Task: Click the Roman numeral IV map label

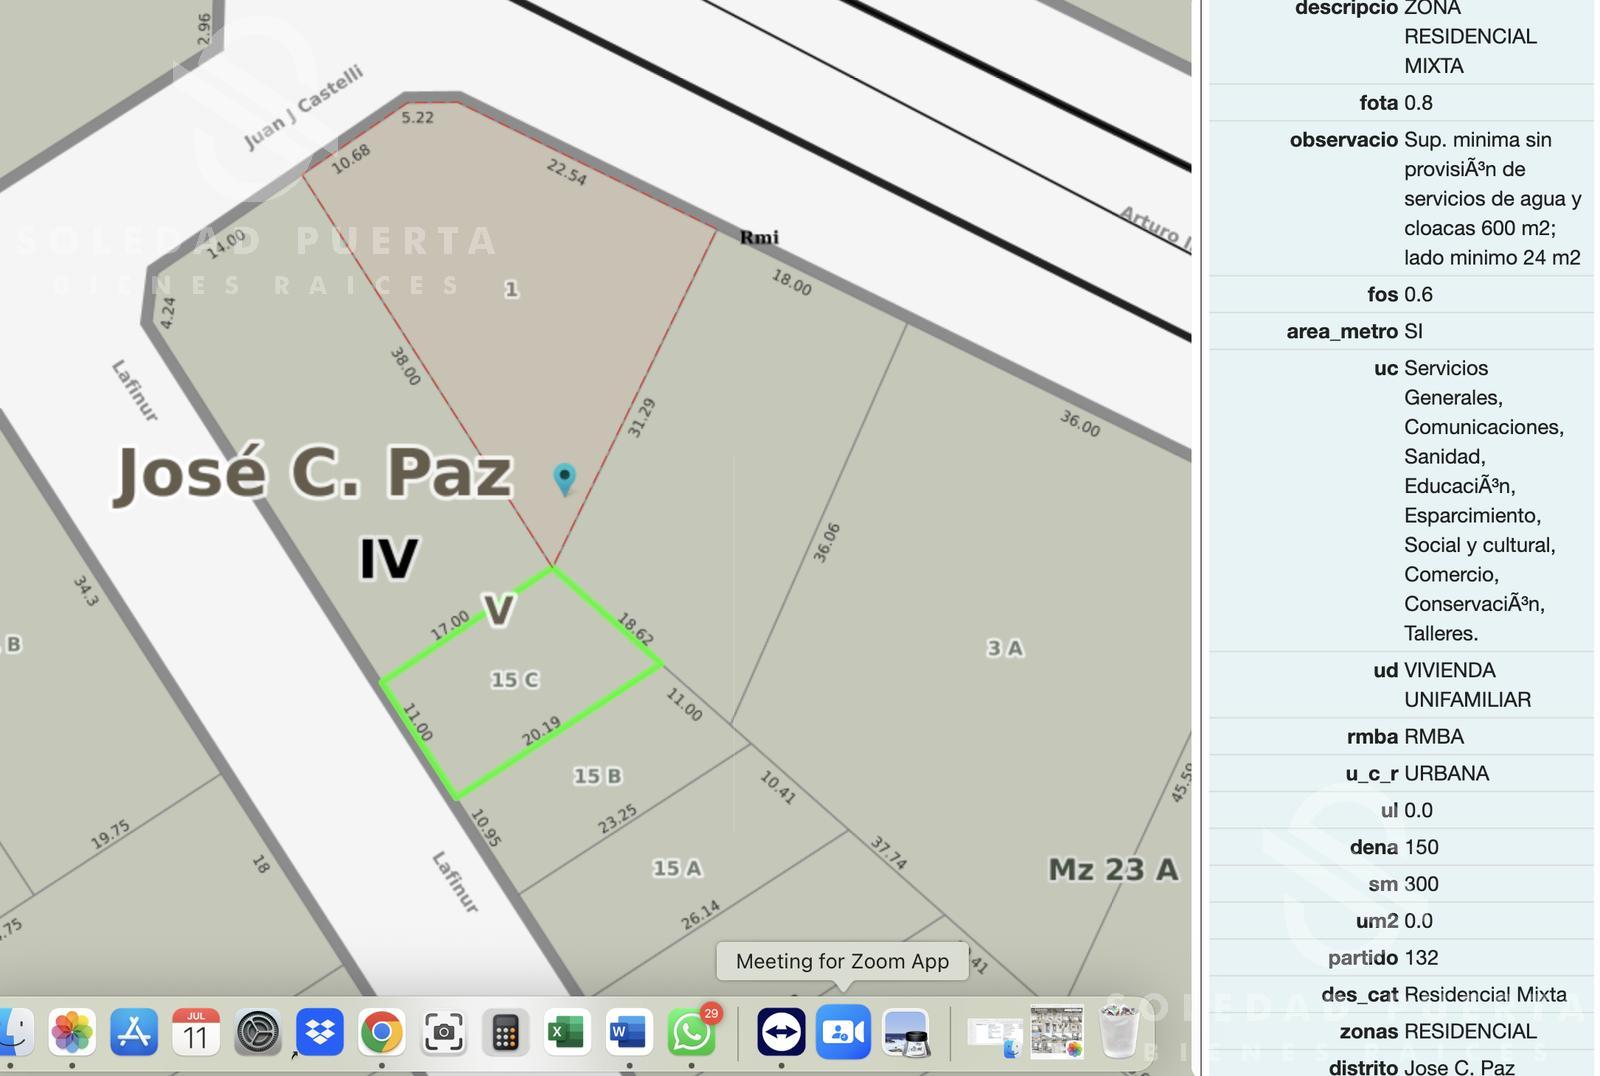Action: click(389, 558)
